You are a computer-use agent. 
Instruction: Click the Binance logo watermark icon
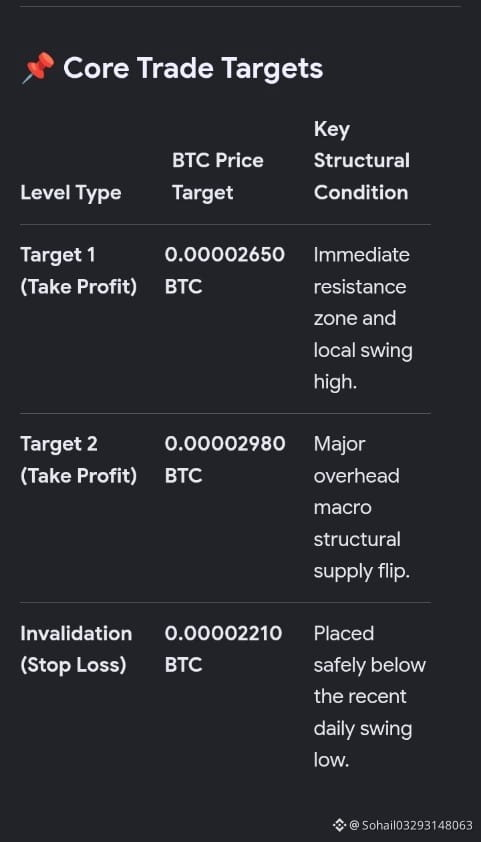click(x=339, y=825)
